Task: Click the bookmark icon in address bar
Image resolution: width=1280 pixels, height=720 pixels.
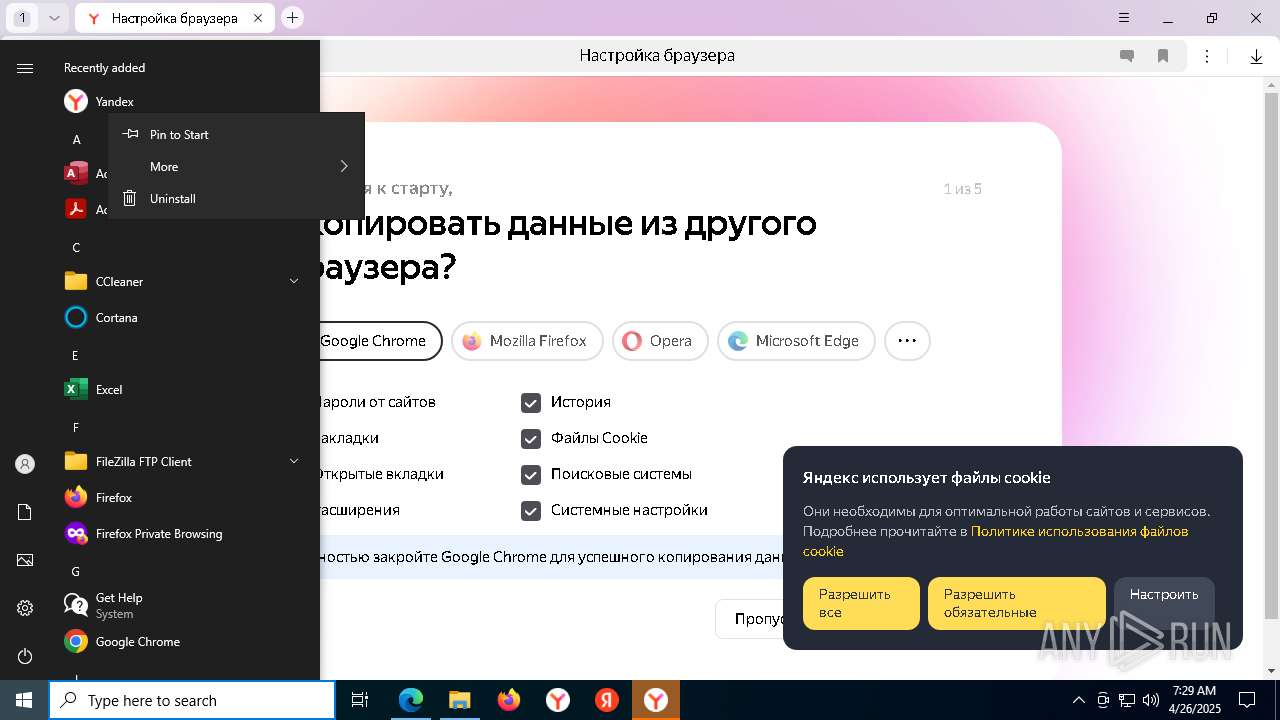Action: (1163, 56)
